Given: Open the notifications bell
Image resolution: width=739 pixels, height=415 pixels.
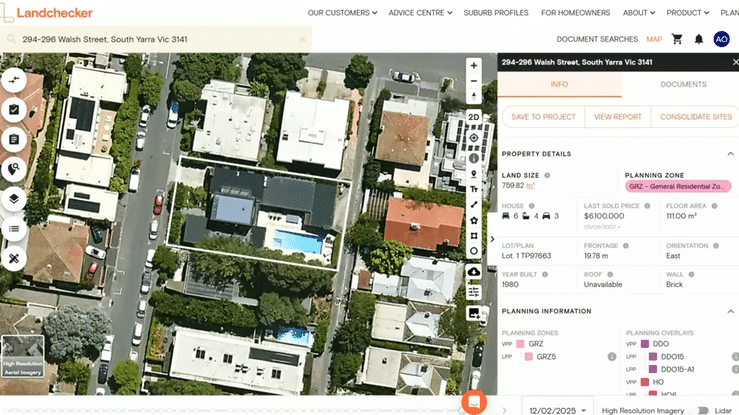Looking at the screenshot, I should pos(698,39).
